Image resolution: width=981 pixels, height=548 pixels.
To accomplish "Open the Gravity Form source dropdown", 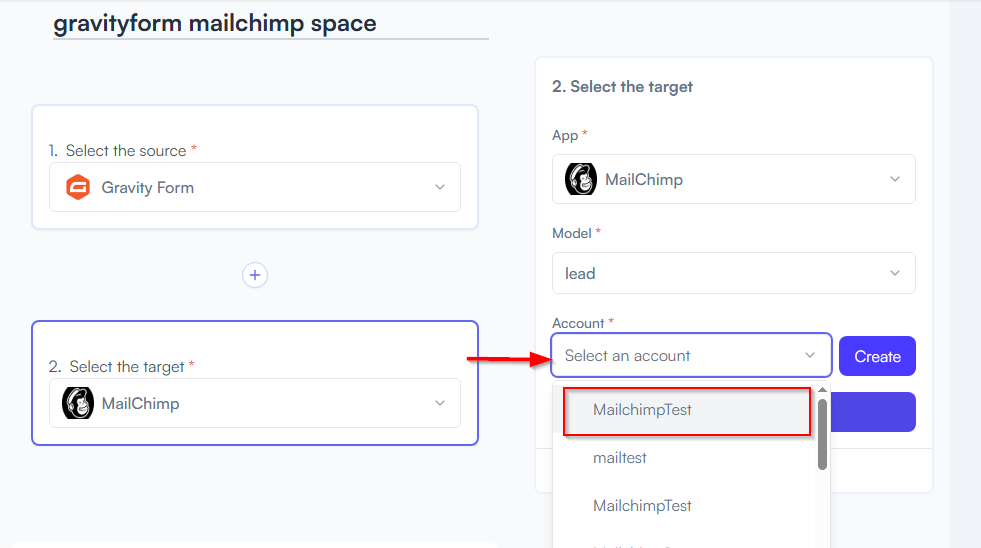I will (255, 187).
